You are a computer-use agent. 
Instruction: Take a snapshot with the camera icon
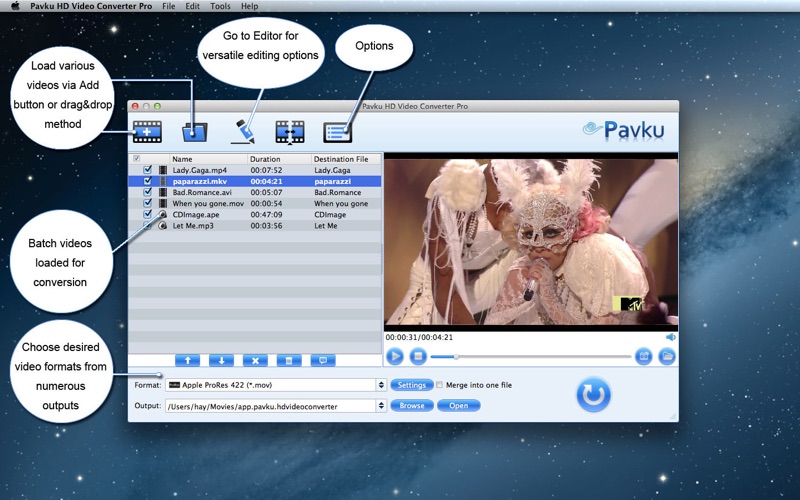(x=643, y=356)
